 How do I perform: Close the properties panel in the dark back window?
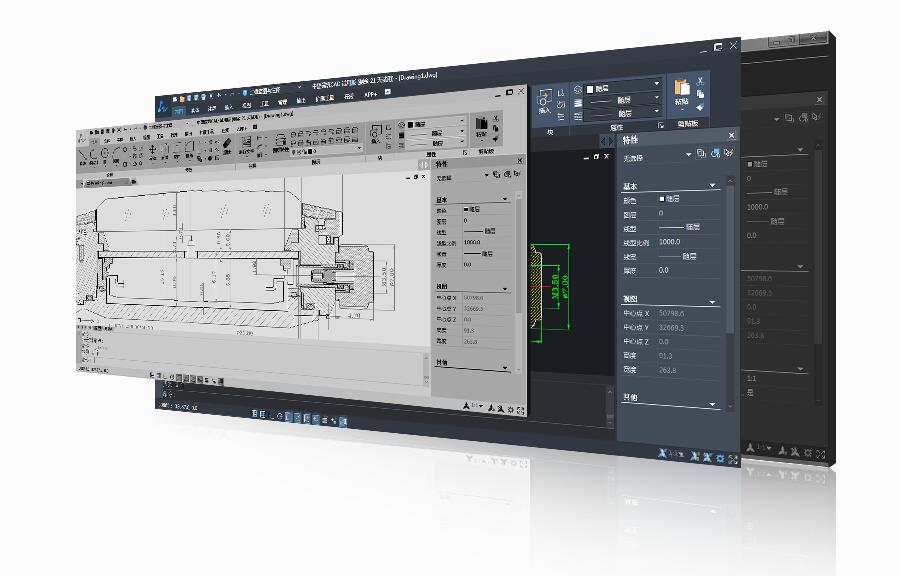tap(819, 99)
